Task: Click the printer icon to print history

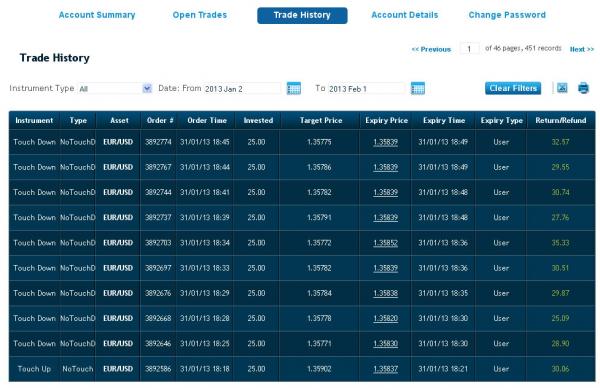Action: pyautogui.click(x=583, y=88)
